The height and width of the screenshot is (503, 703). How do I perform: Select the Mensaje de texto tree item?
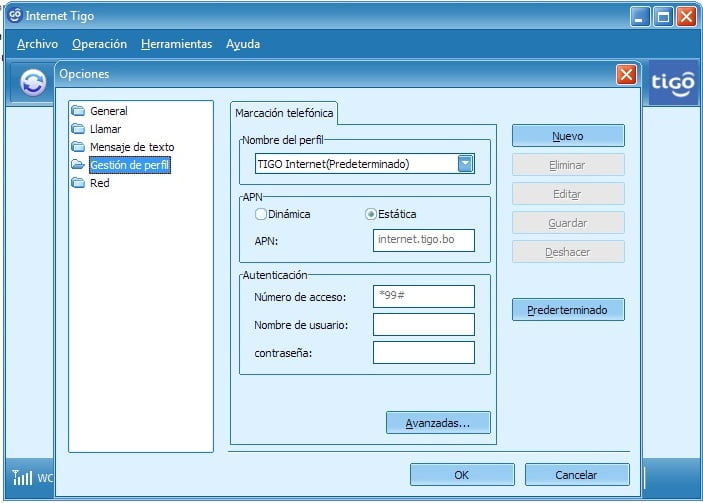[132, 147]
